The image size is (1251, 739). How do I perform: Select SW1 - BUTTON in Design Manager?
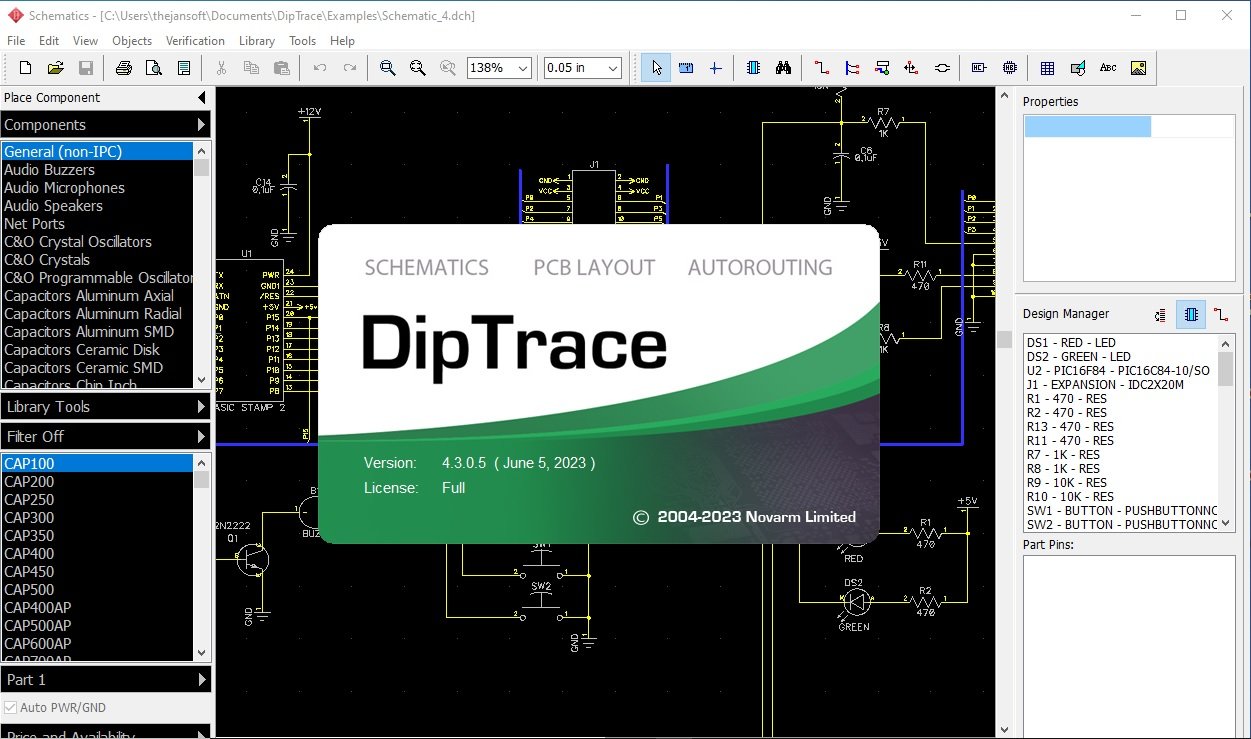[1120, 511]
